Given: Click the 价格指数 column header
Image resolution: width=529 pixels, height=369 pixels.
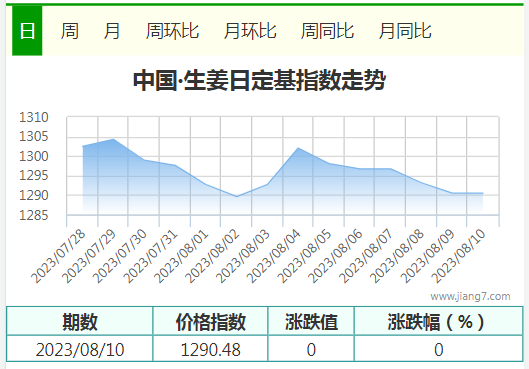Looking at the screenshot, I should point(210,321).
